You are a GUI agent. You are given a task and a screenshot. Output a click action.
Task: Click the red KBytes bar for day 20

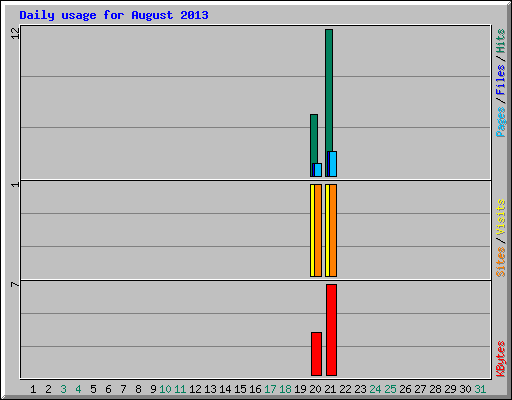tap(316, 354)
